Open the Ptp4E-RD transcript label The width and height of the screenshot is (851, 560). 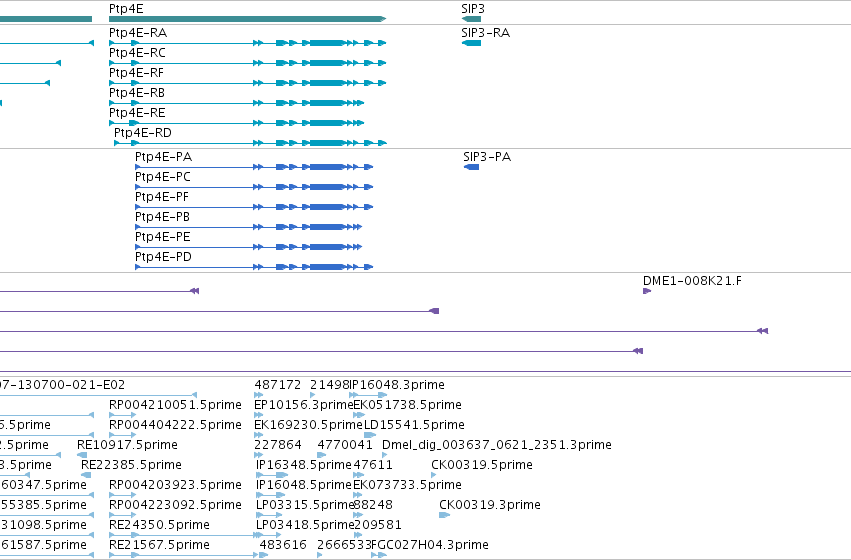143,133
